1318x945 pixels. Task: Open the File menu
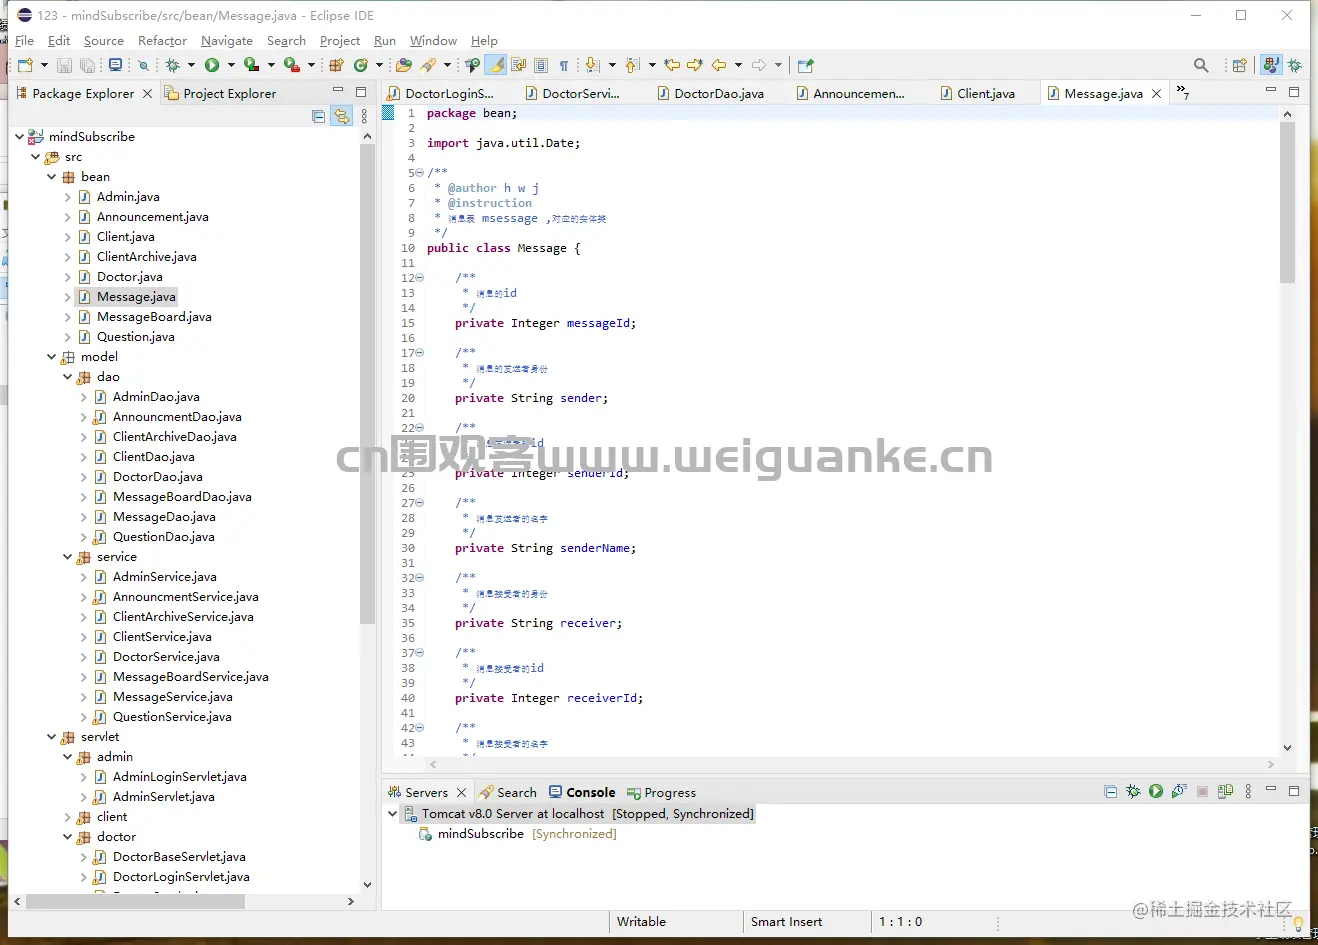24,40
